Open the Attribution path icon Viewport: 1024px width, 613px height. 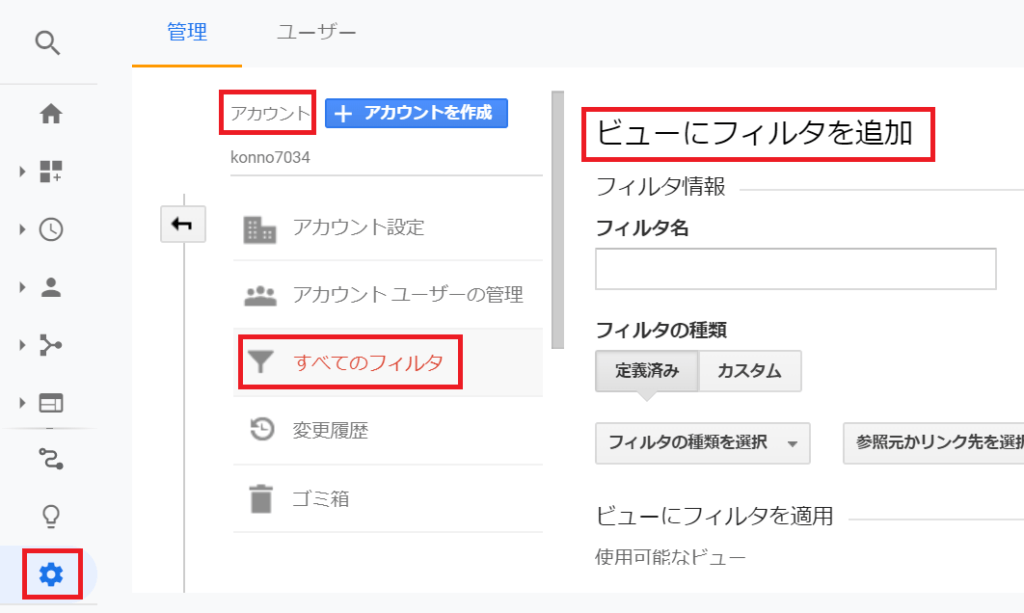pyautogui.click(x=51, y=459)
